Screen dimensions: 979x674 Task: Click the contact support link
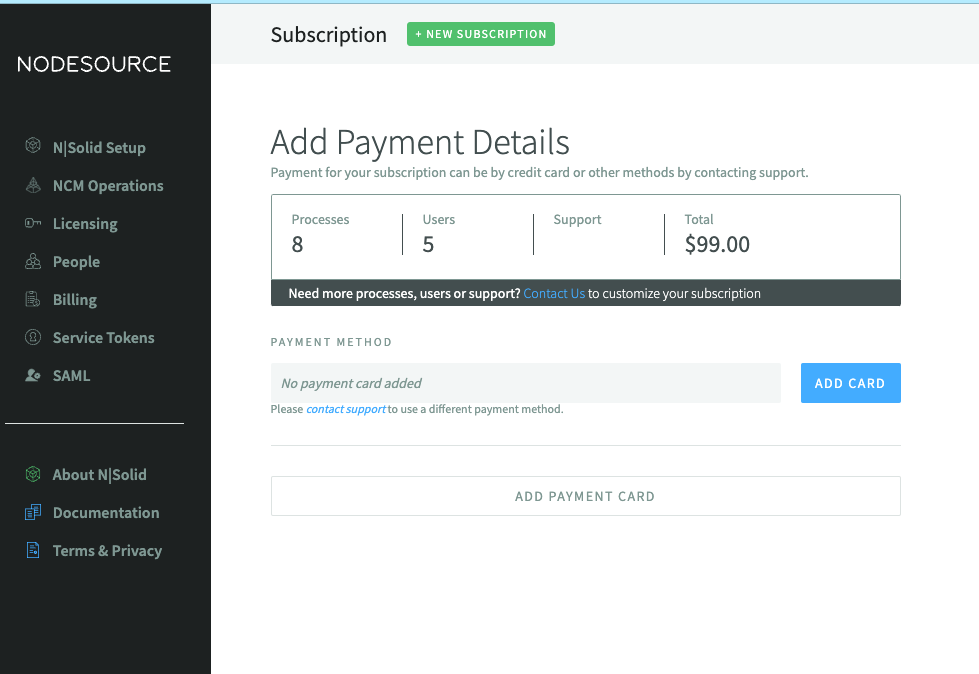345,408
